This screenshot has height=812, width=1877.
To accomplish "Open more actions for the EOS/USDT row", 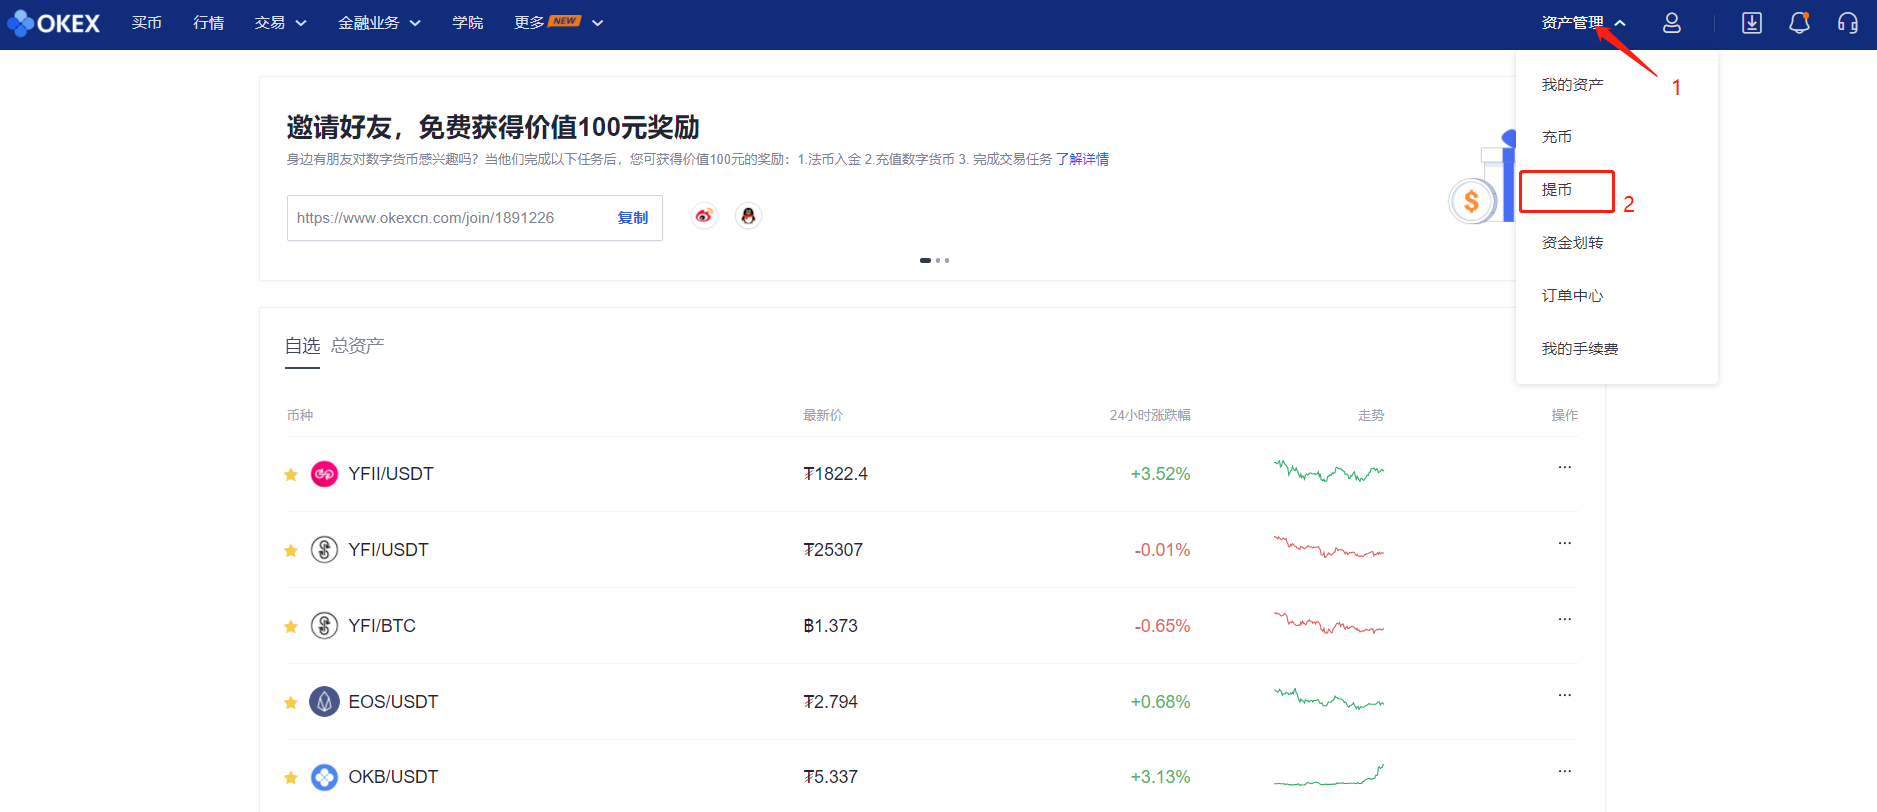I will 1564,695.
